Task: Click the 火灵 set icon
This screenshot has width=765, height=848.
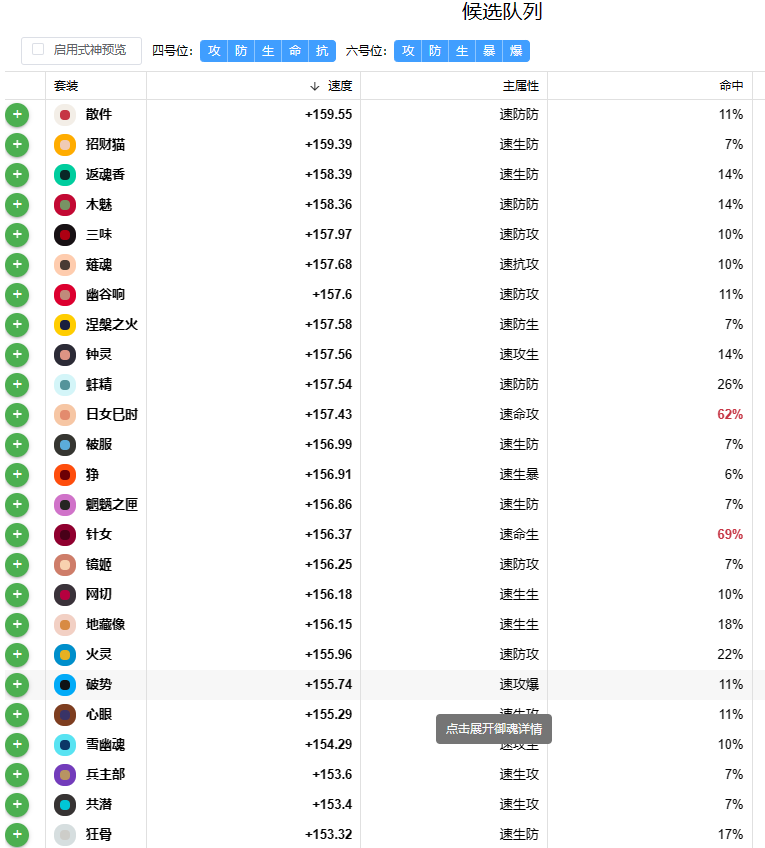Action: (65, 654)
